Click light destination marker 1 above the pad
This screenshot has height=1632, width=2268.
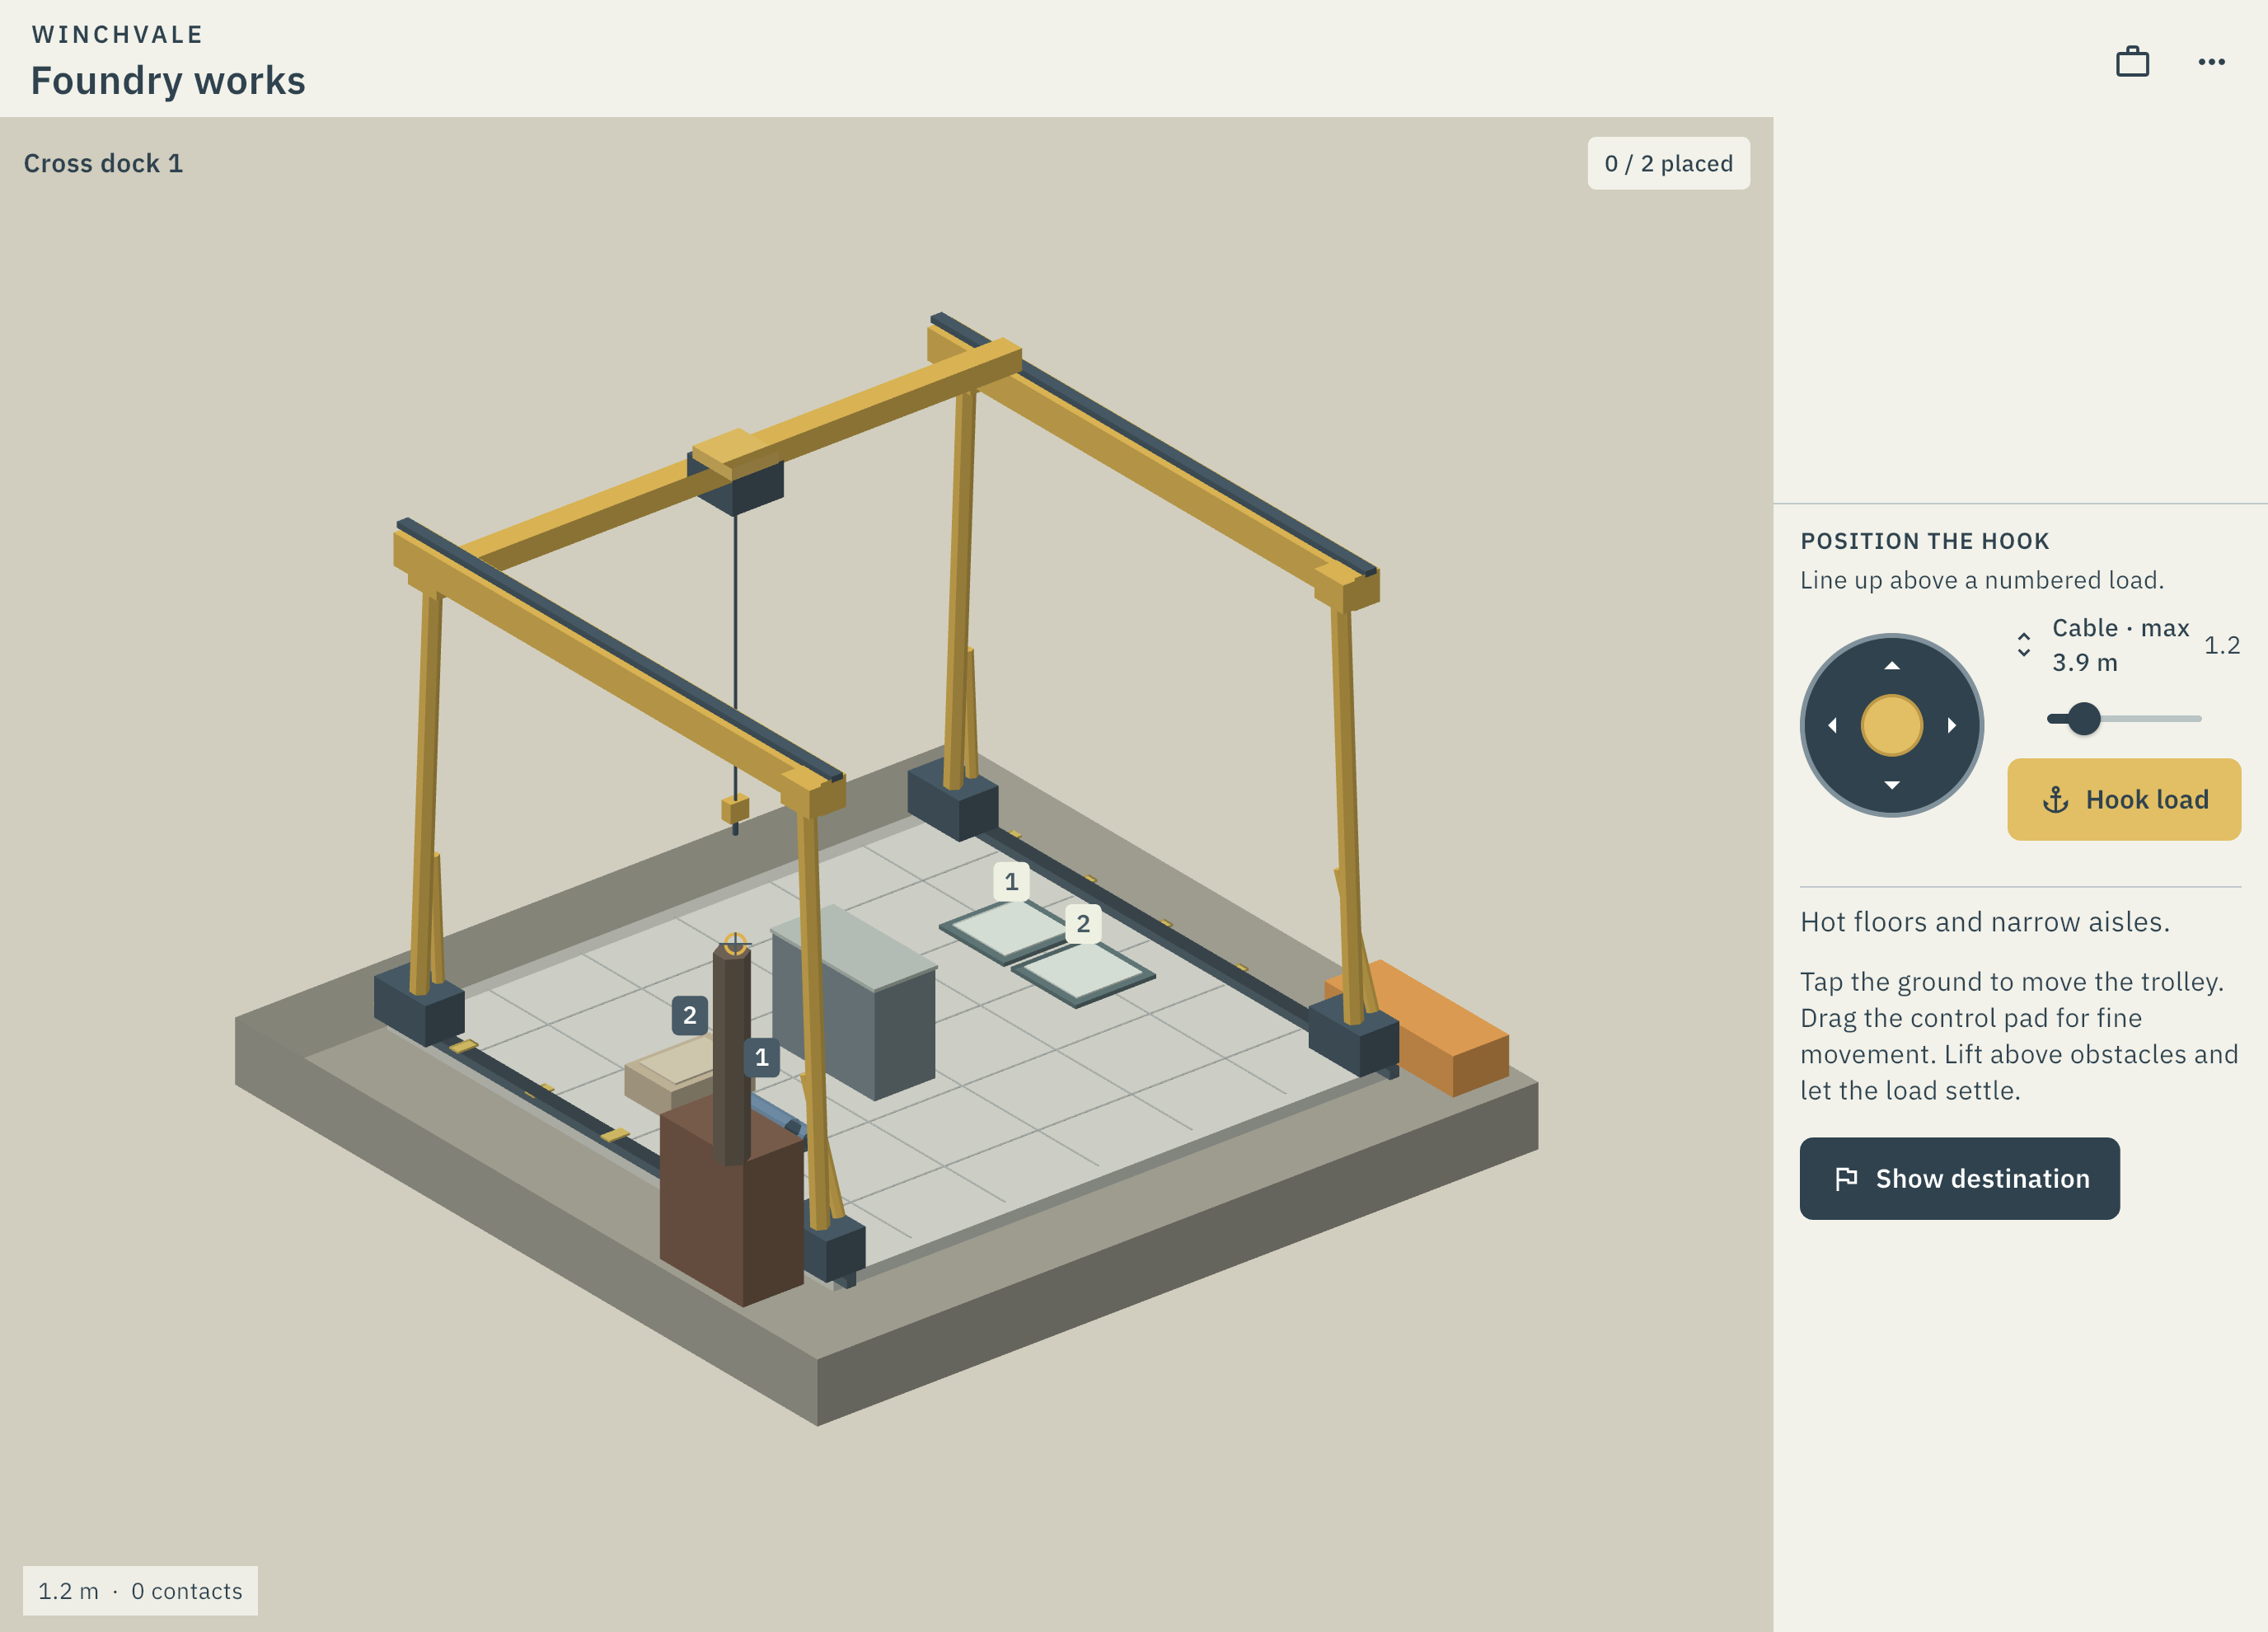[x=1011, y=881]
